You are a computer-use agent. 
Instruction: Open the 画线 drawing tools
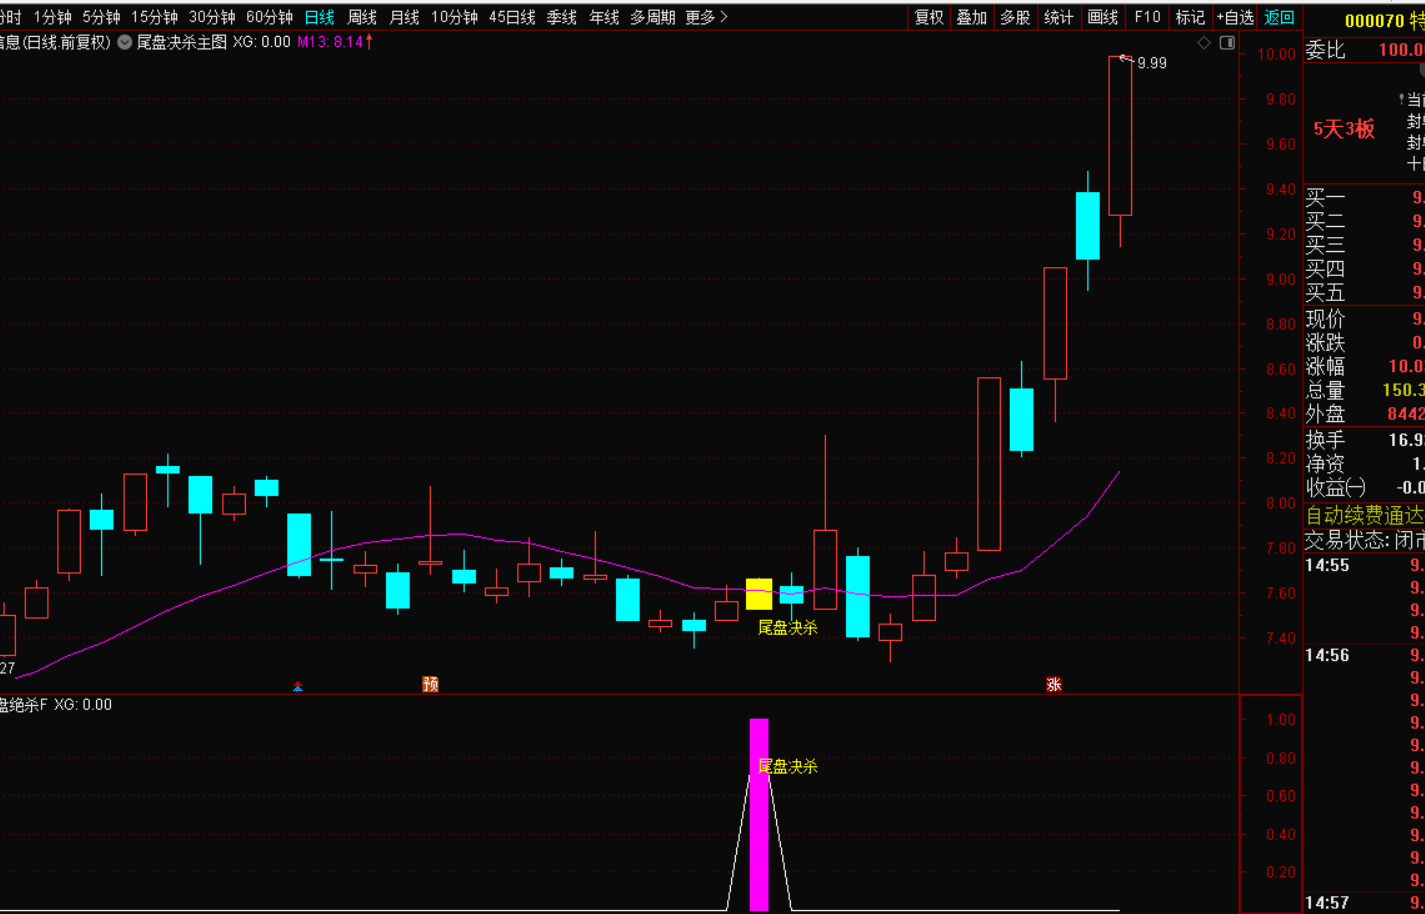pyautogui.click(x=1102, y=17)
